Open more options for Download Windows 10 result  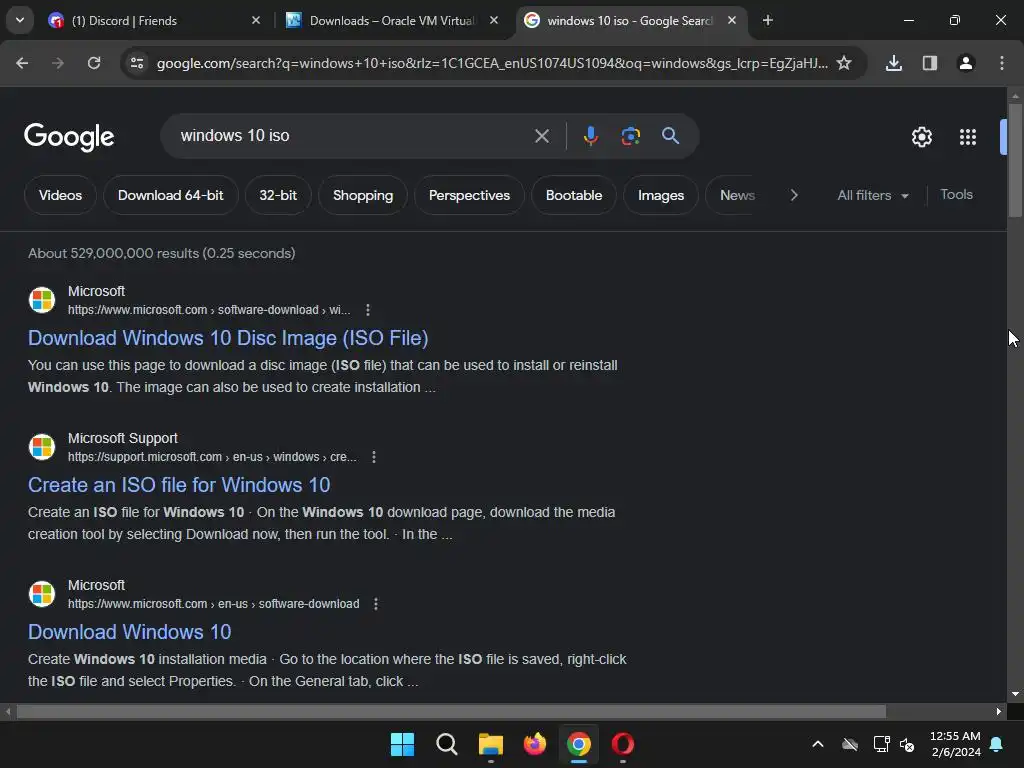point(376,603)
